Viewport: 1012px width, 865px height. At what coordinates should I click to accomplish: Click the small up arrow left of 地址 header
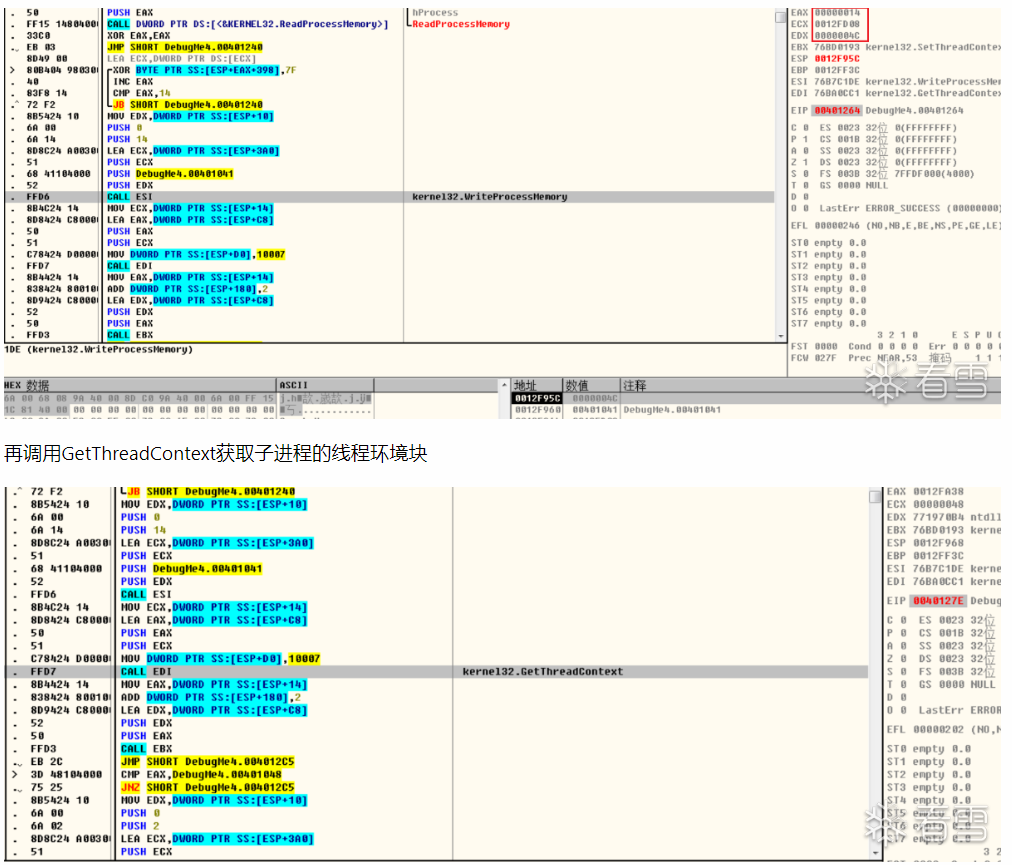click(x=504, y=385)
